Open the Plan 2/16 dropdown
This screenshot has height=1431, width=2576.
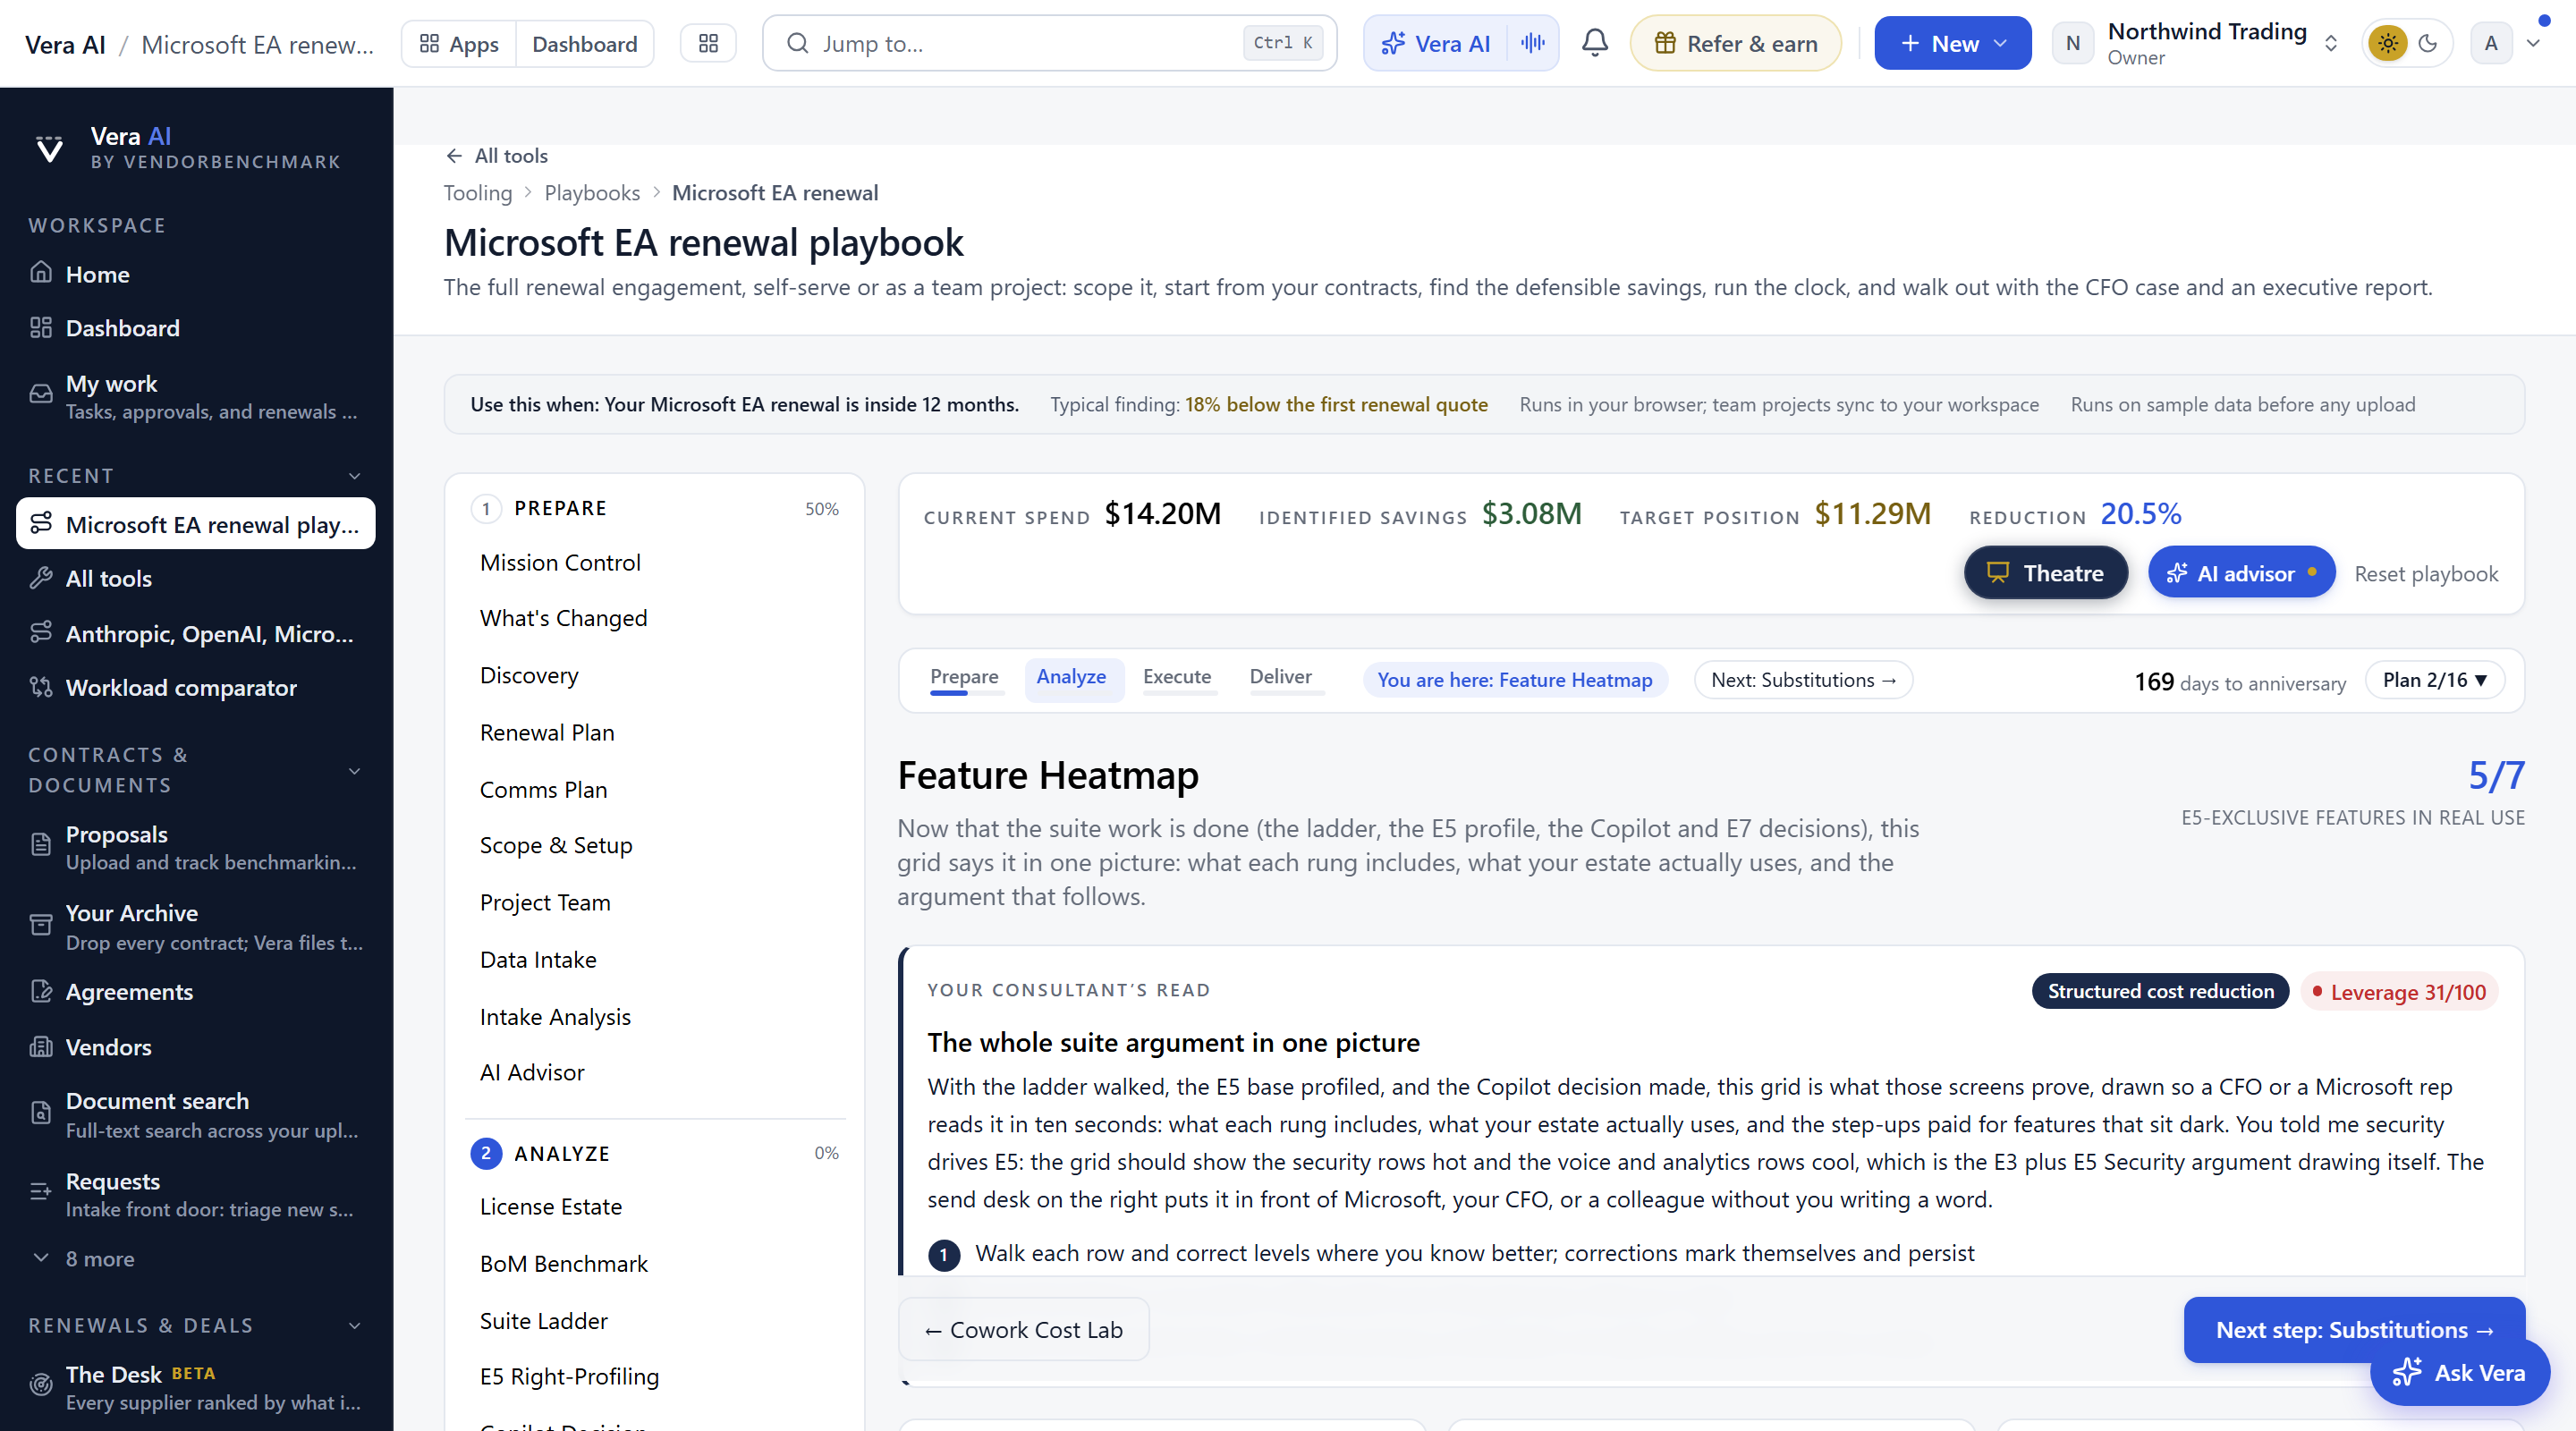click(x=2434, y=680)
